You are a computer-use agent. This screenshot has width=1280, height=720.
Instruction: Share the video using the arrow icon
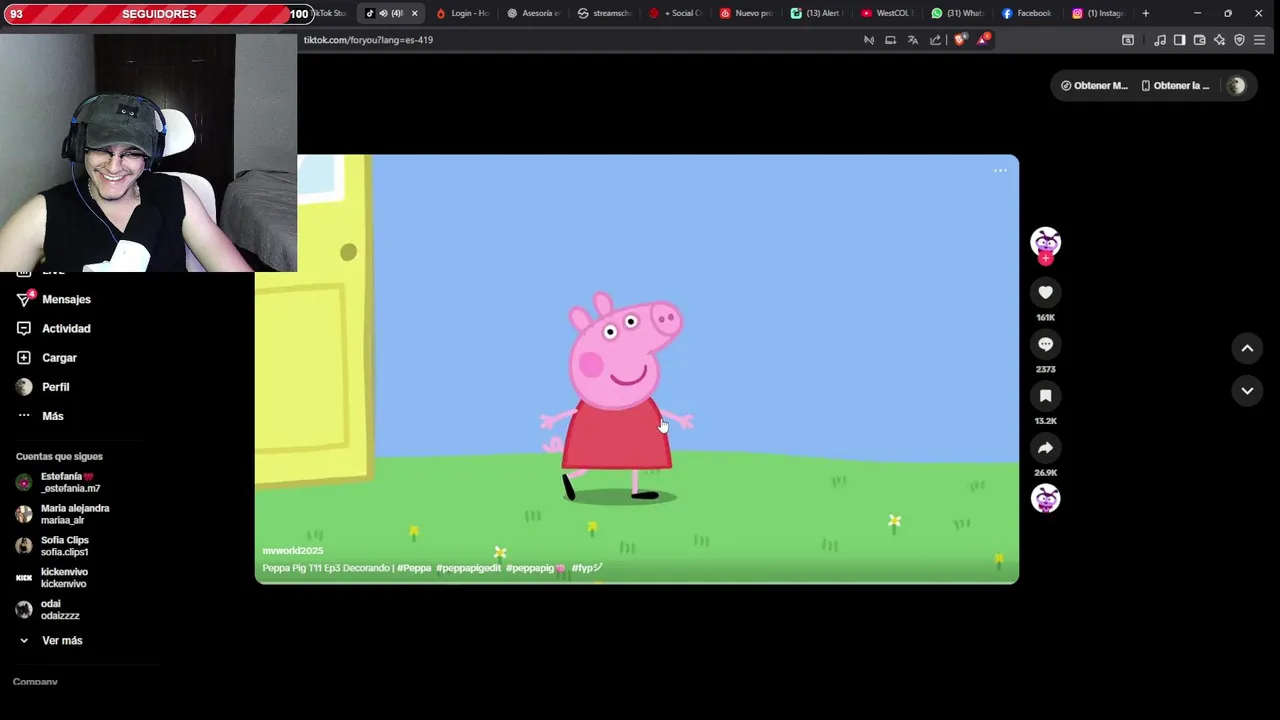click(x=1045, y=448)
